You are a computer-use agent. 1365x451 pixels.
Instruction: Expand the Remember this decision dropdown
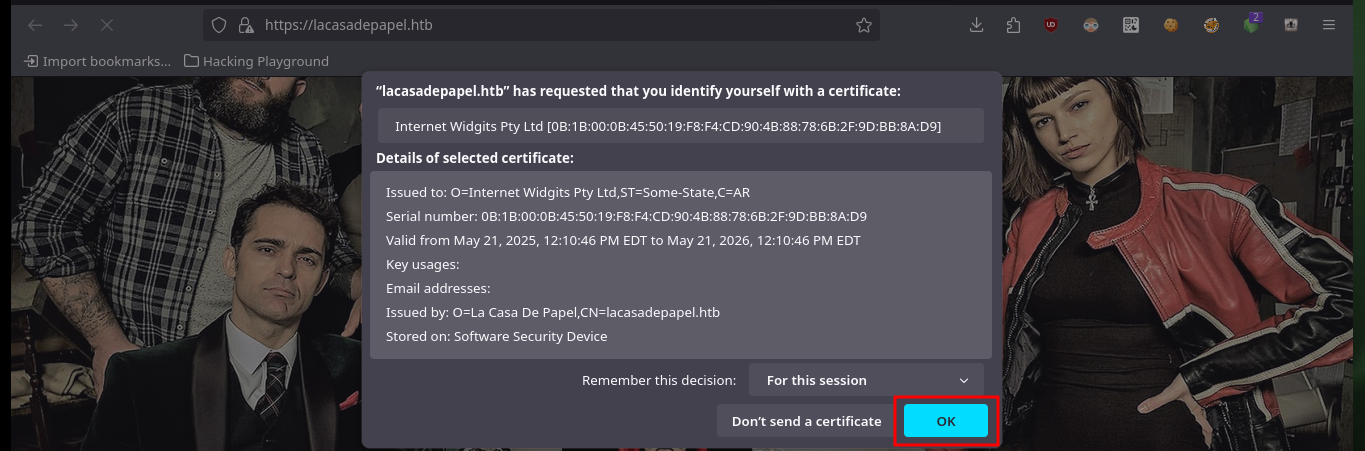coord(866,380)
